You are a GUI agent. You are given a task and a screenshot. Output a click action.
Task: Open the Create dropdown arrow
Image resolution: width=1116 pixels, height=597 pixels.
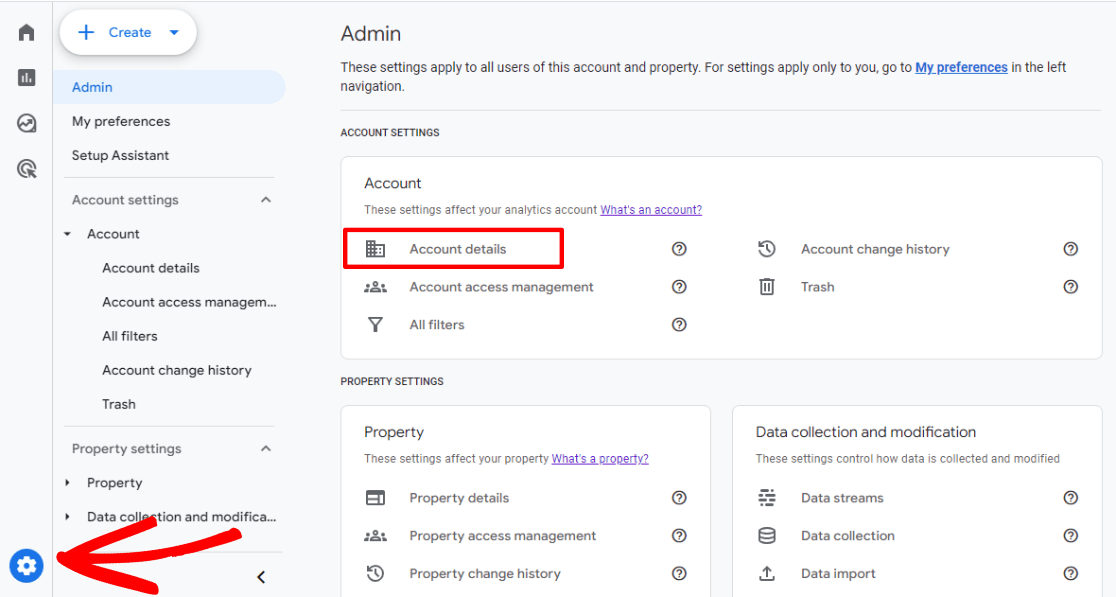click(x=174, y=32)
